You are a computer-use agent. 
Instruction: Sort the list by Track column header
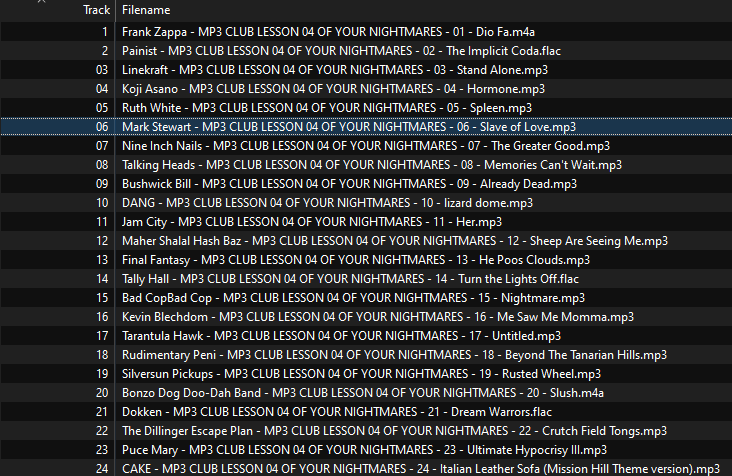(x=96, y=9)
